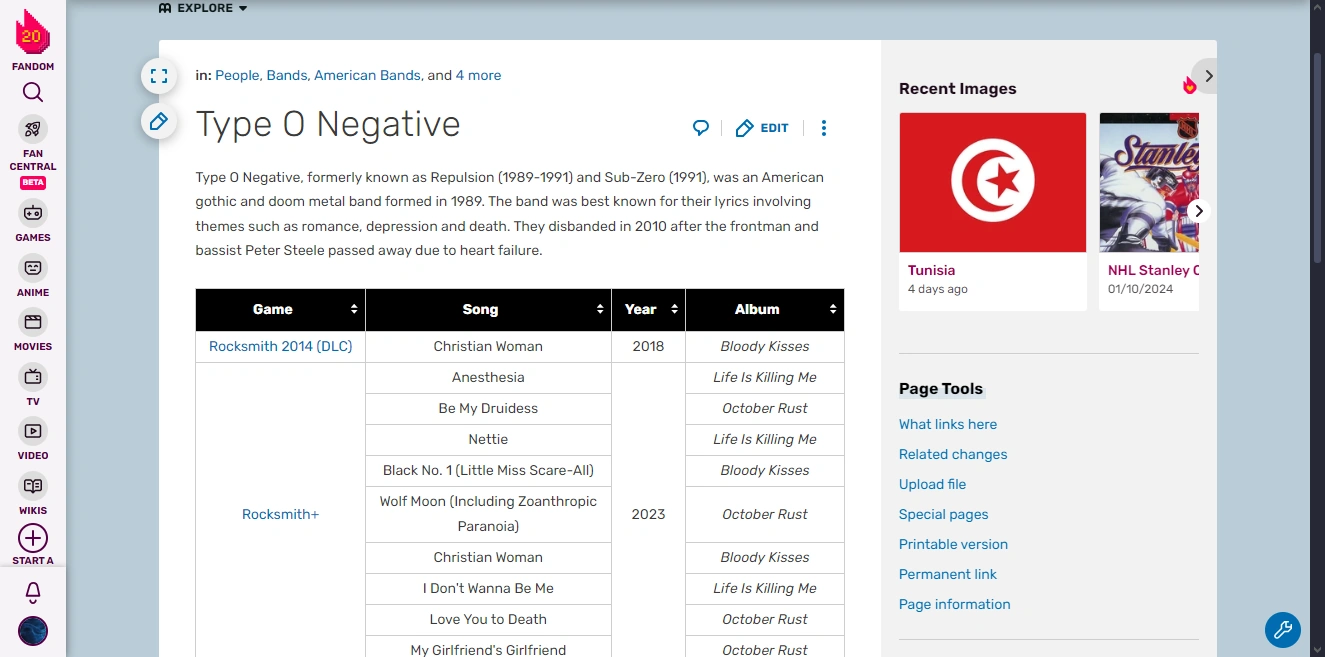Viewport: 1325px width, 657px height.
Task: Select 'Black No. 1 (Little Miss Scare-All)' cell
Action: (489, 470)
